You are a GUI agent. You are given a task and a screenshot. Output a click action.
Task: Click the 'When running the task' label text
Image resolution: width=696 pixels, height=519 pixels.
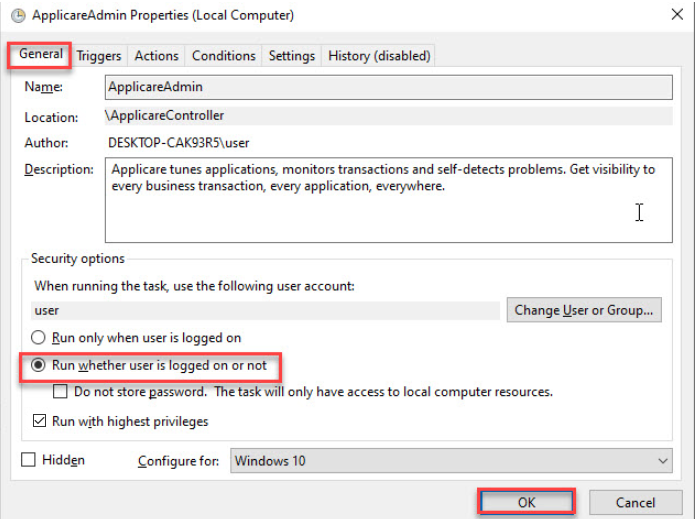coord(194,286)
